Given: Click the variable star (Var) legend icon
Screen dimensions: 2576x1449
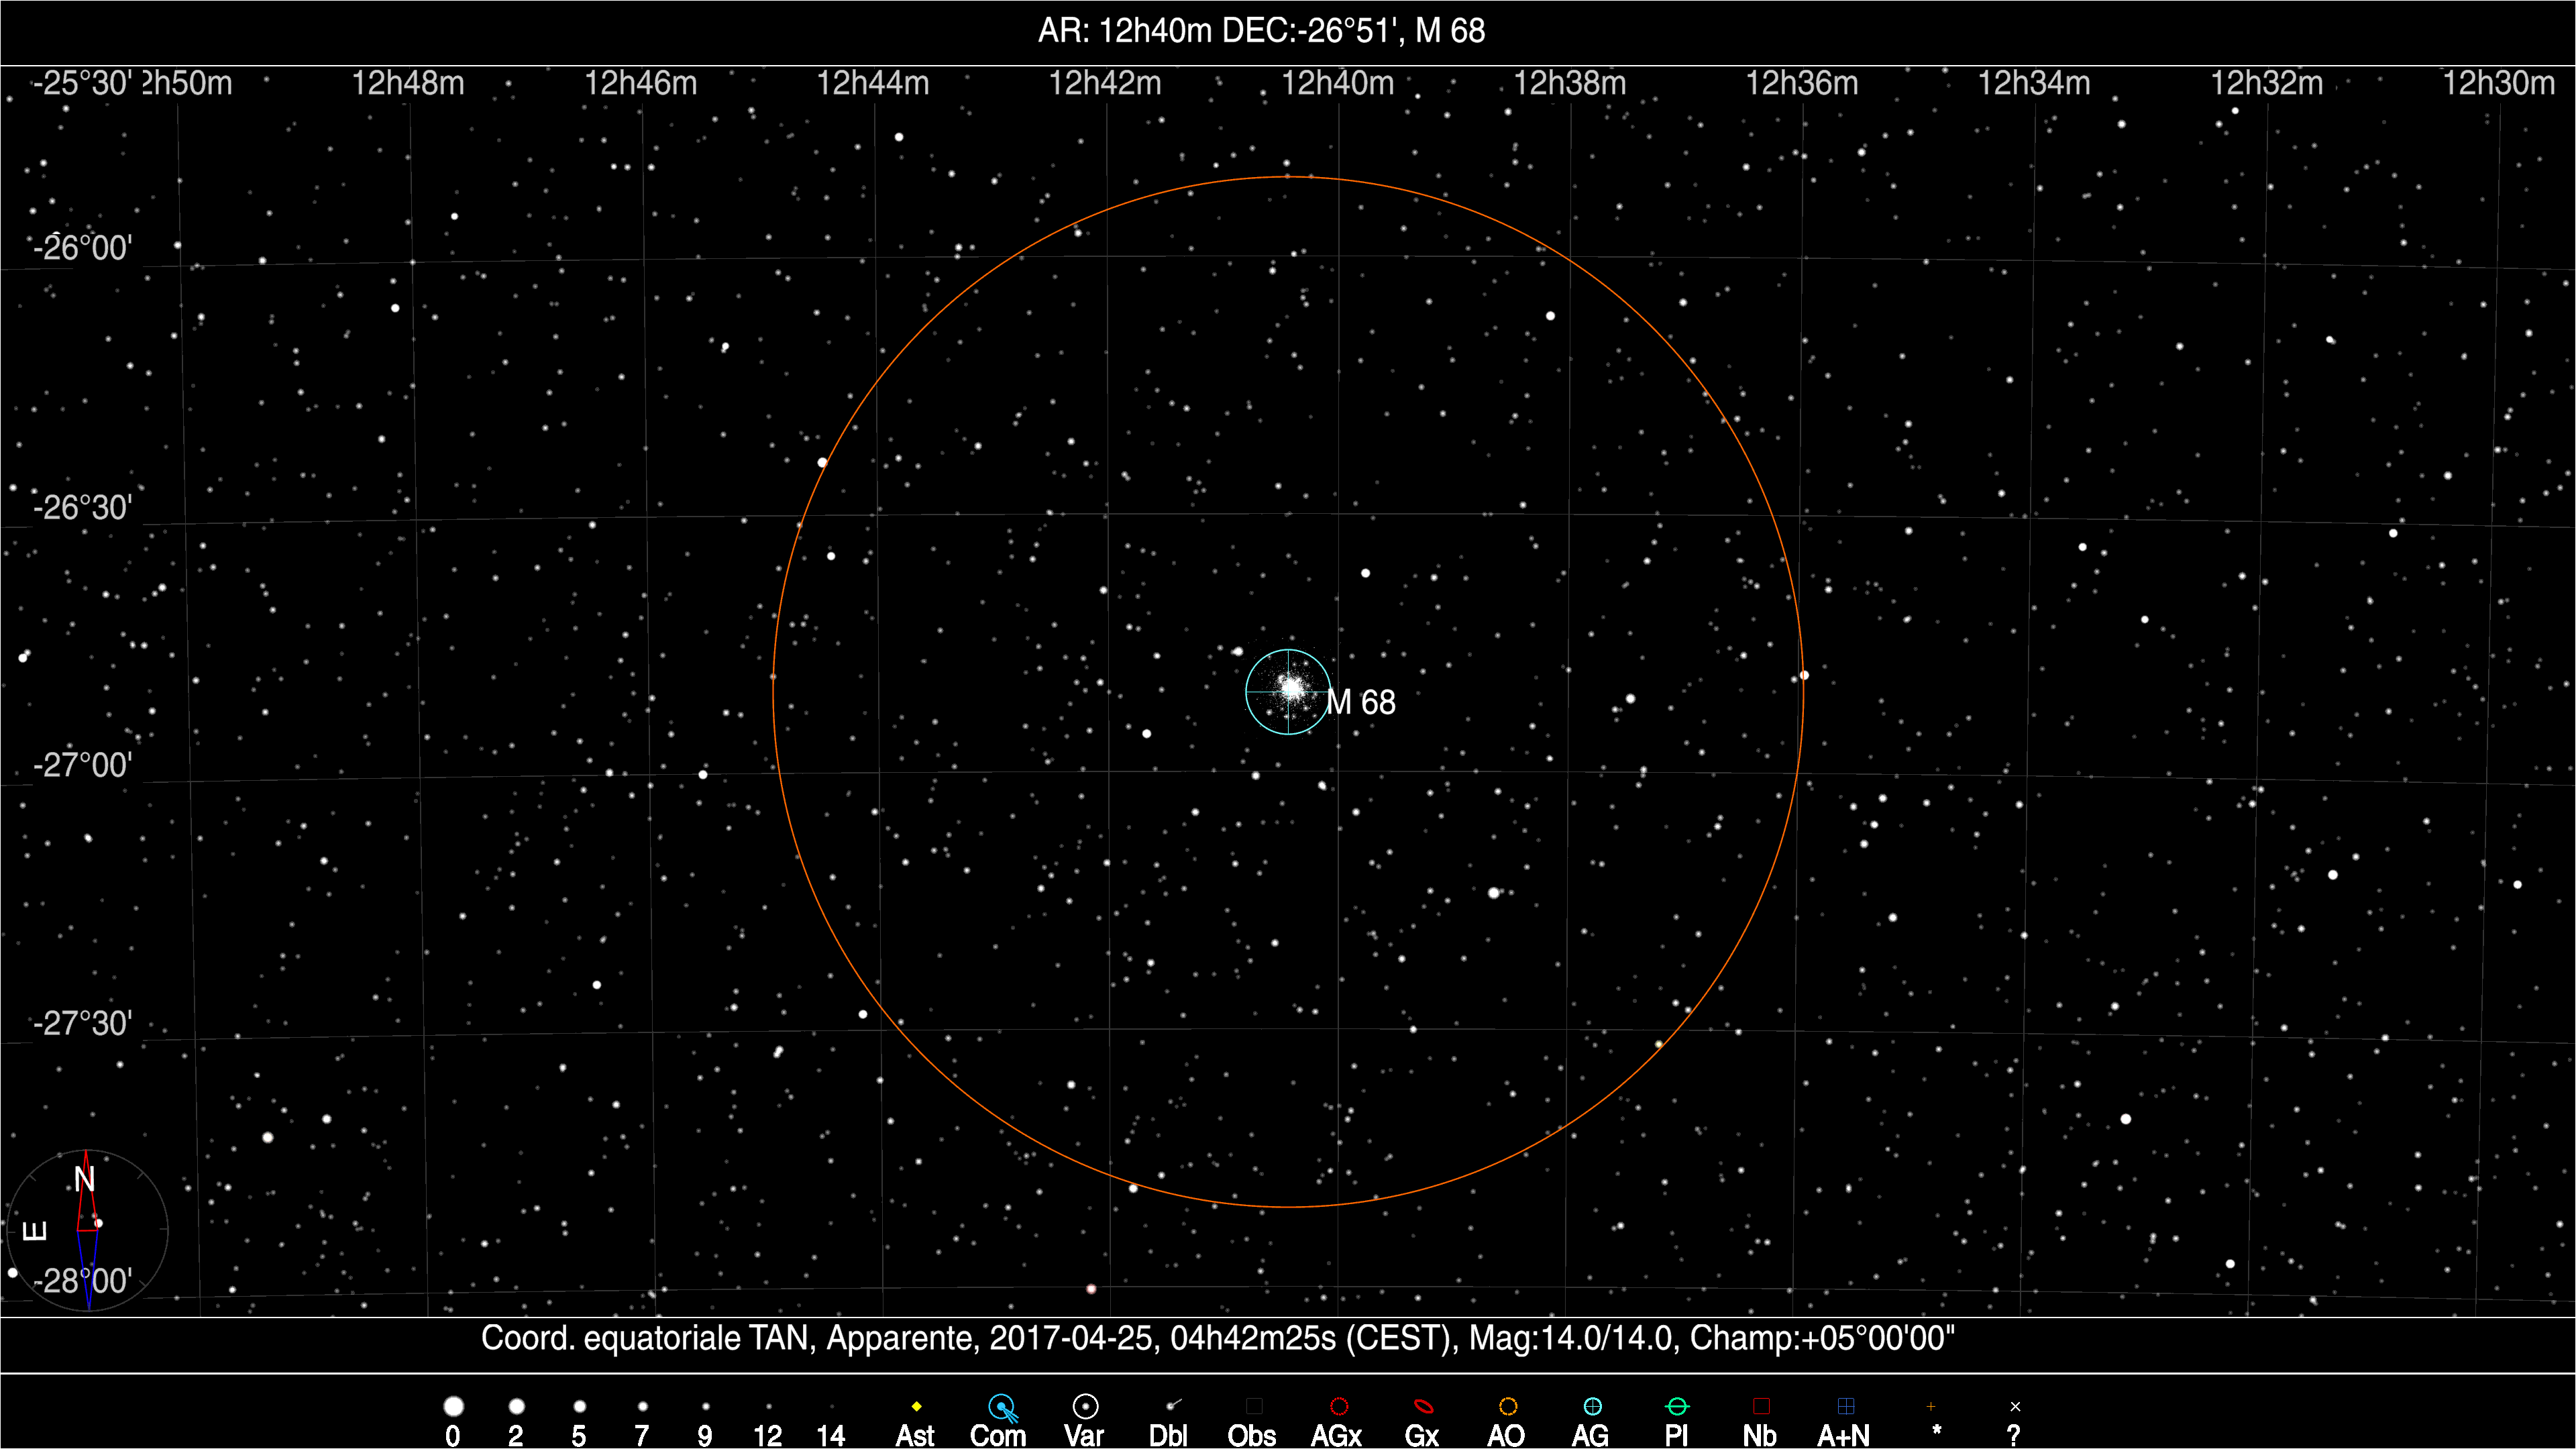Looking at the screenshot, I should click(1085, 1407).
